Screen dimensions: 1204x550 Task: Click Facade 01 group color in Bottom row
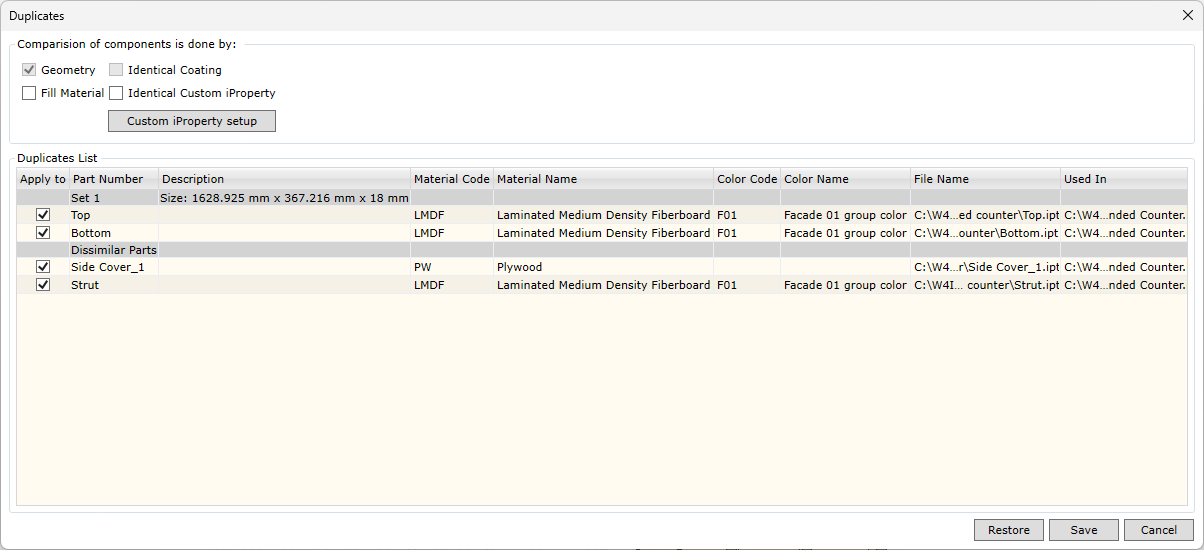coord(846,233)
